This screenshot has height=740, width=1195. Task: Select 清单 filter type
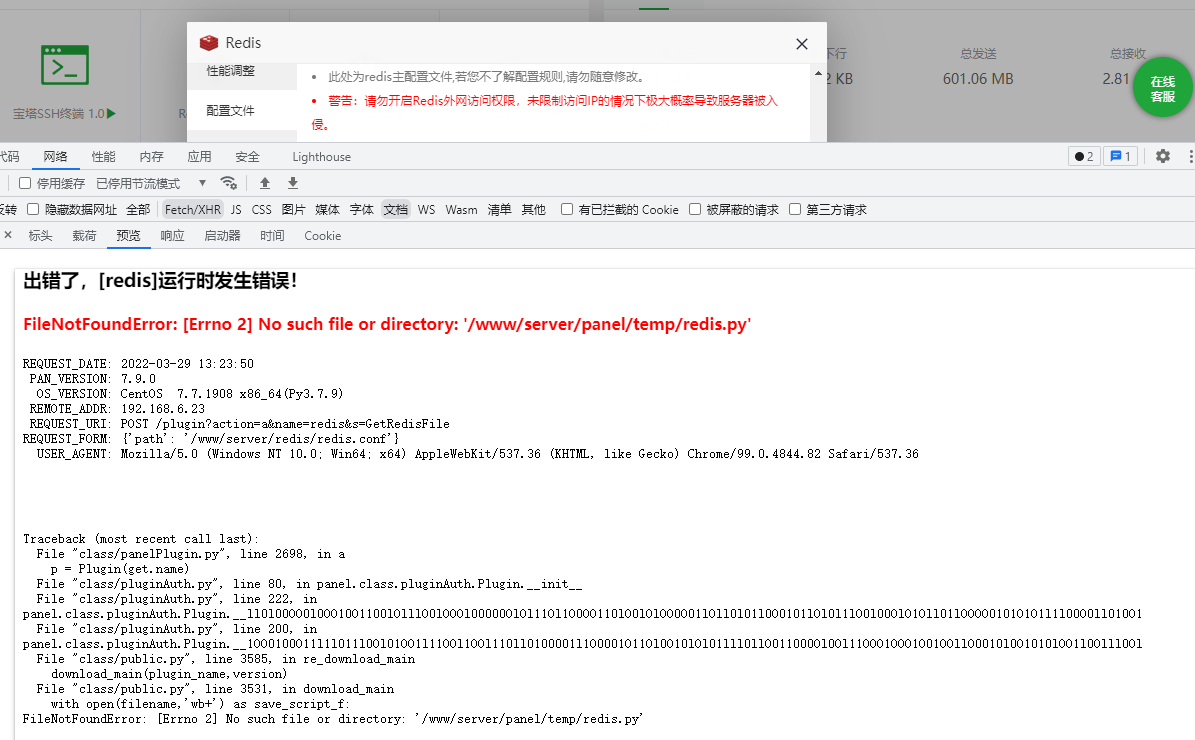point(499,210)
